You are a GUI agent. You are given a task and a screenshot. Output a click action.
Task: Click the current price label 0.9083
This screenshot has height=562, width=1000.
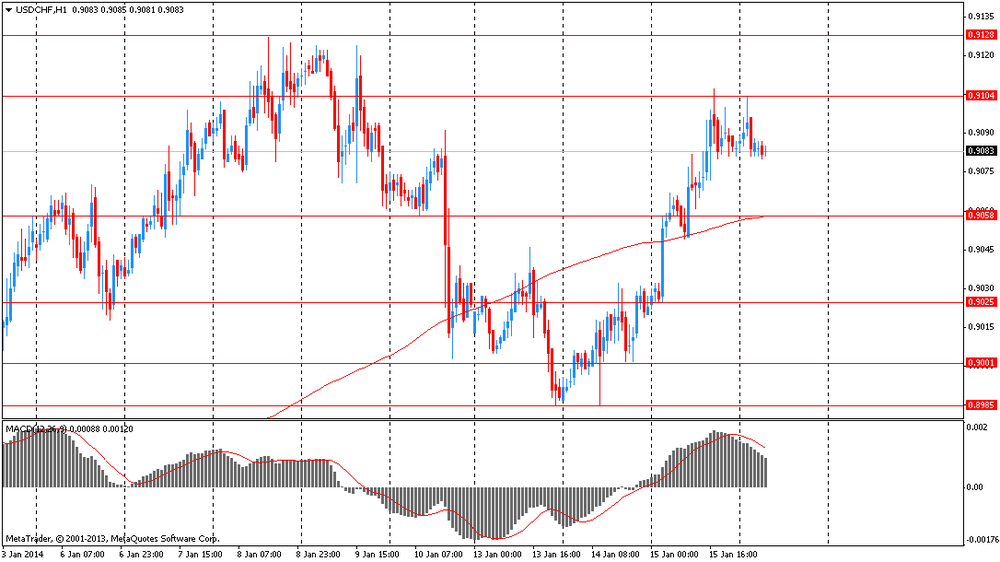click(980, 151)
